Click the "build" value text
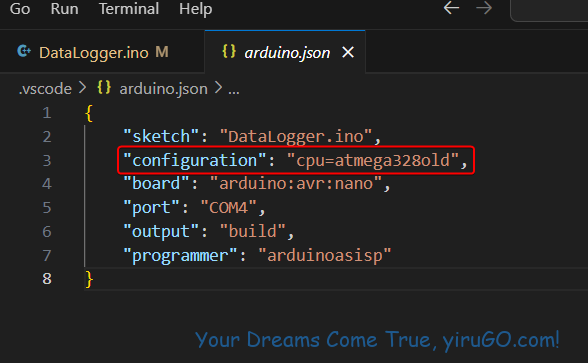This screenshot has height=363, width=588. coord(253,232)
